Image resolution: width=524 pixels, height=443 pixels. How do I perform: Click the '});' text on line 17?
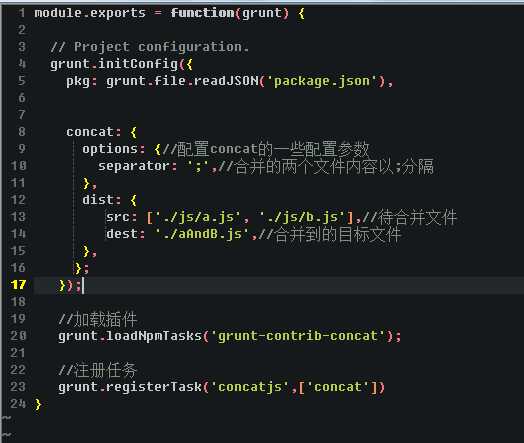70,285
